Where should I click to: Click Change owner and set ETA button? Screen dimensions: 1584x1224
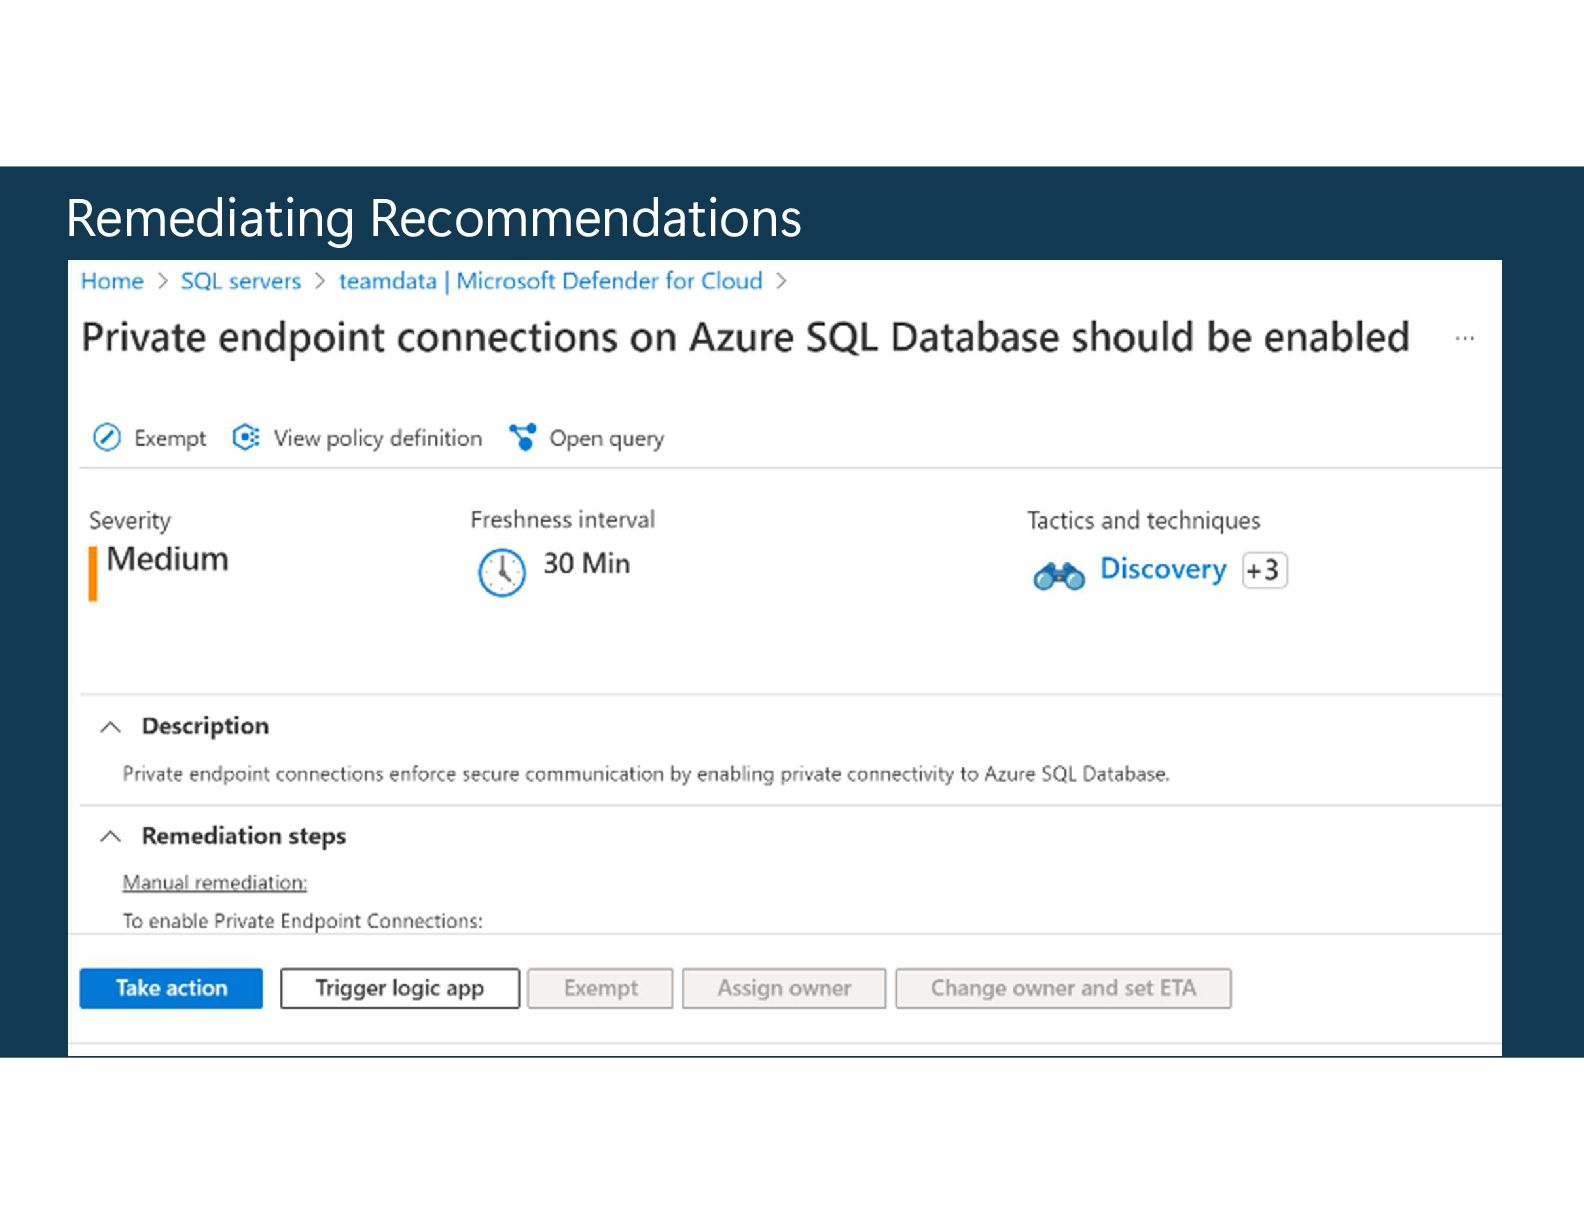(1063, 988)
